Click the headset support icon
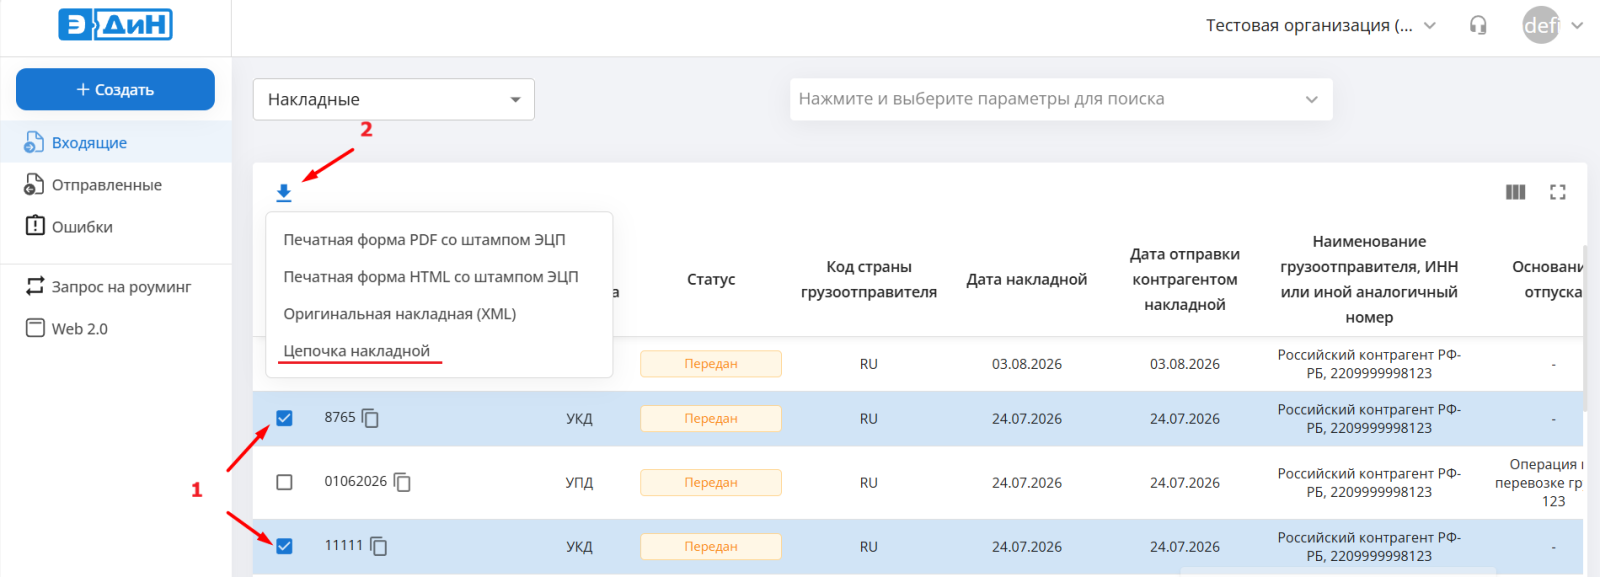 (1478, 25)
